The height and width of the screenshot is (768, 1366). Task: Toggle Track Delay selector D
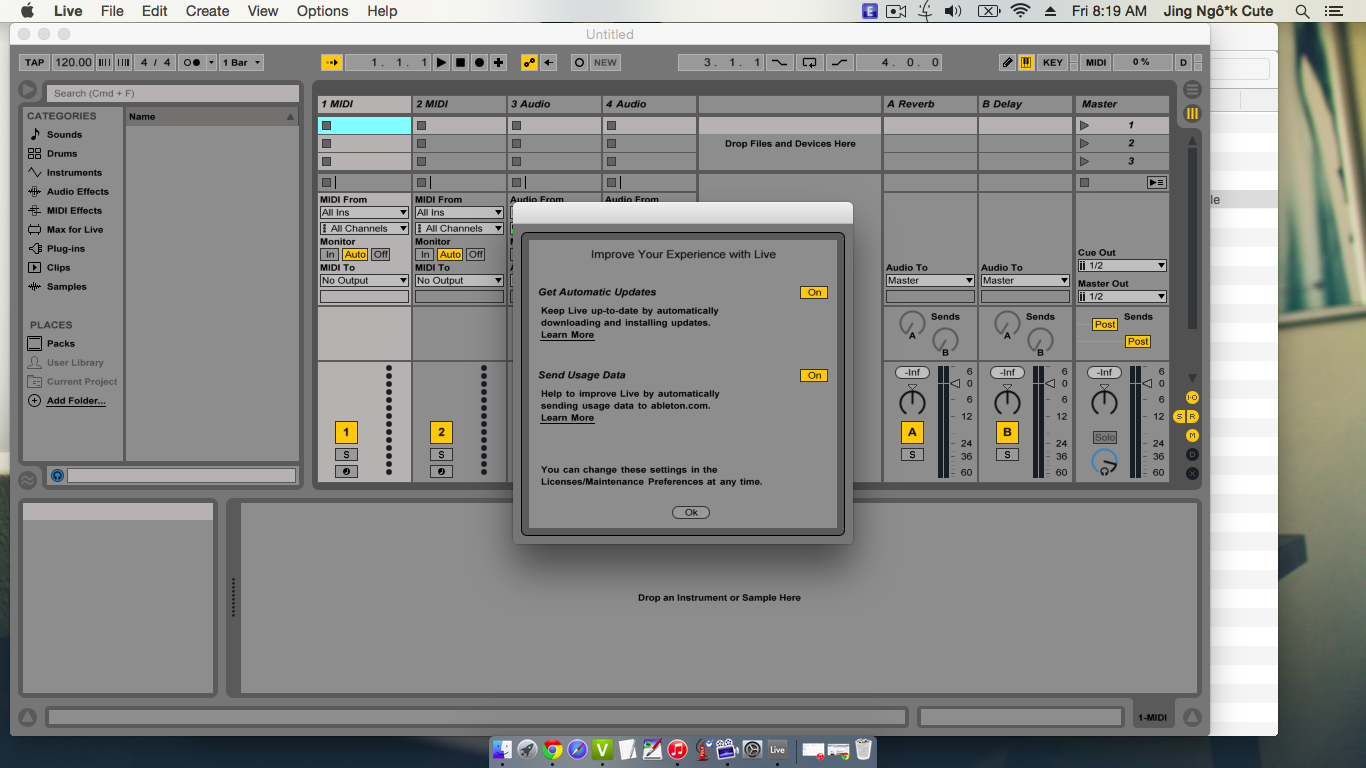click(1192, 454)
